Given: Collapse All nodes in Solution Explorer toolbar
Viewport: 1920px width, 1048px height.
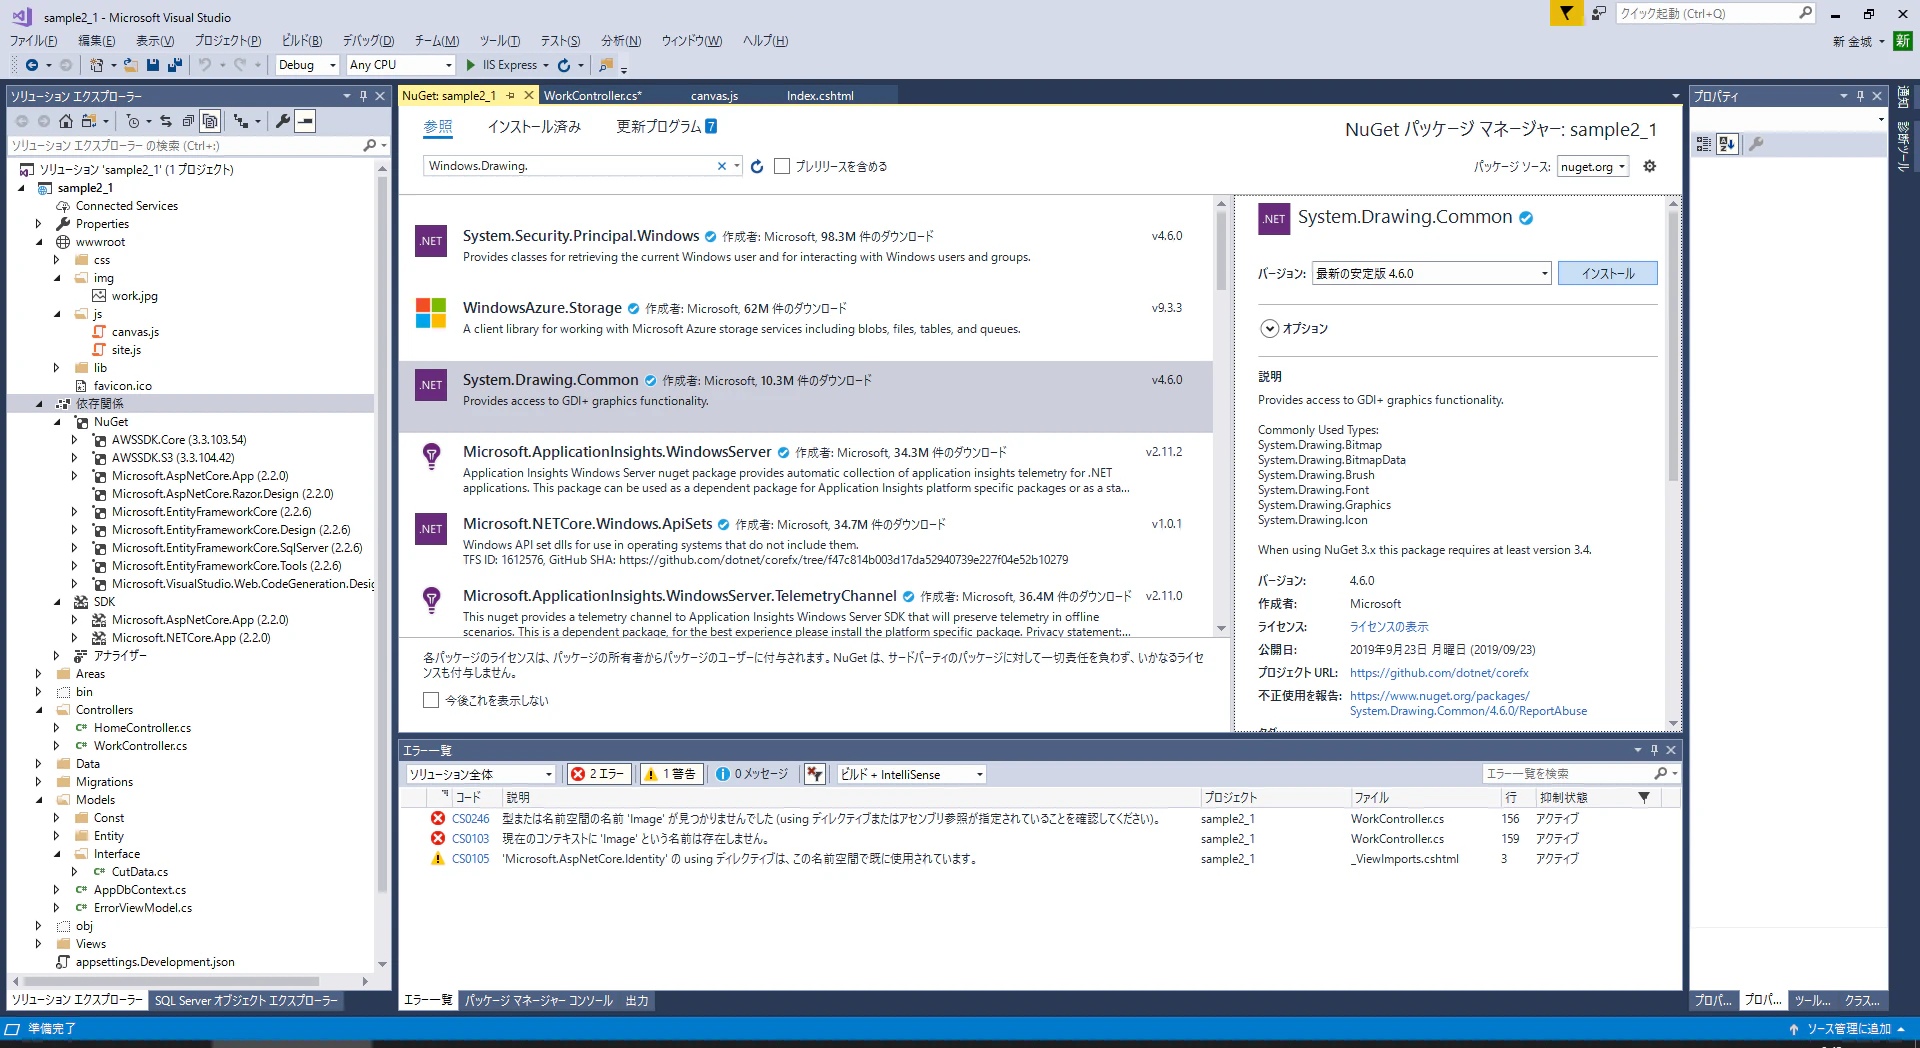Looking at the screenshot, I should pos(188,121).
